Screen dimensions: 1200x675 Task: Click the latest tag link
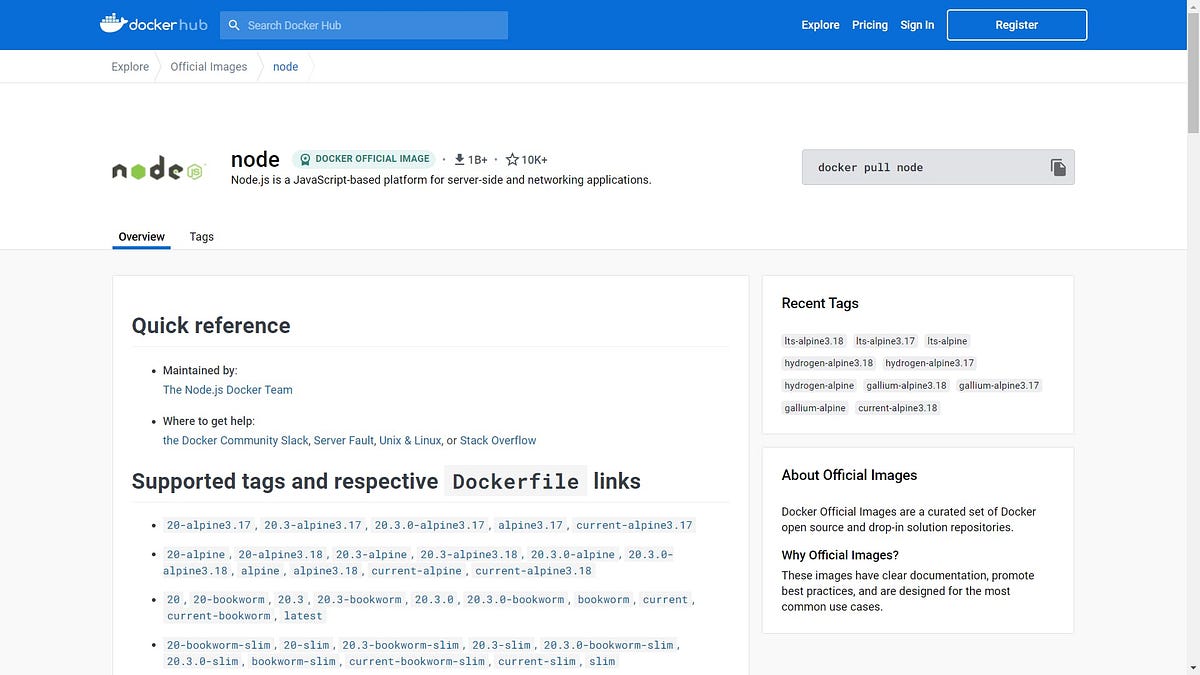pos(303,615)
